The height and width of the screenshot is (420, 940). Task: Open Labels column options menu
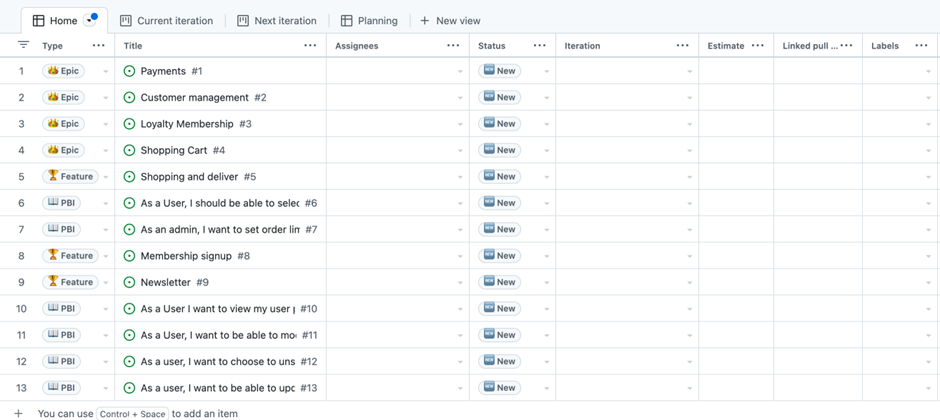click(921, 46)
